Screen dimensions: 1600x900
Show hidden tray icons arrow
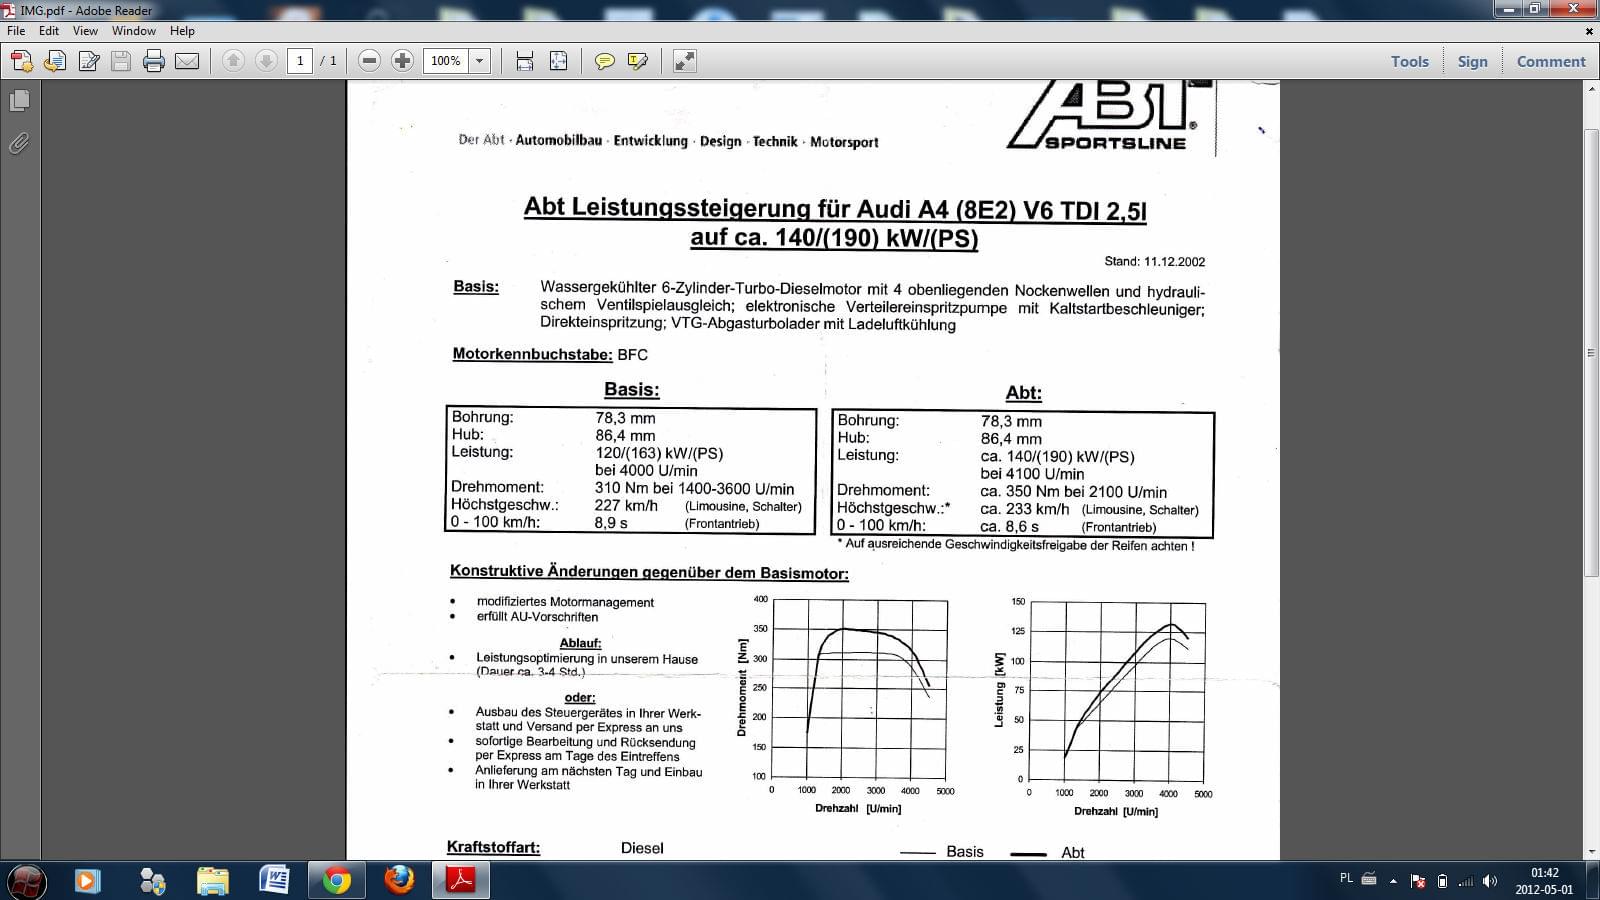click(x=1394, y=881)
